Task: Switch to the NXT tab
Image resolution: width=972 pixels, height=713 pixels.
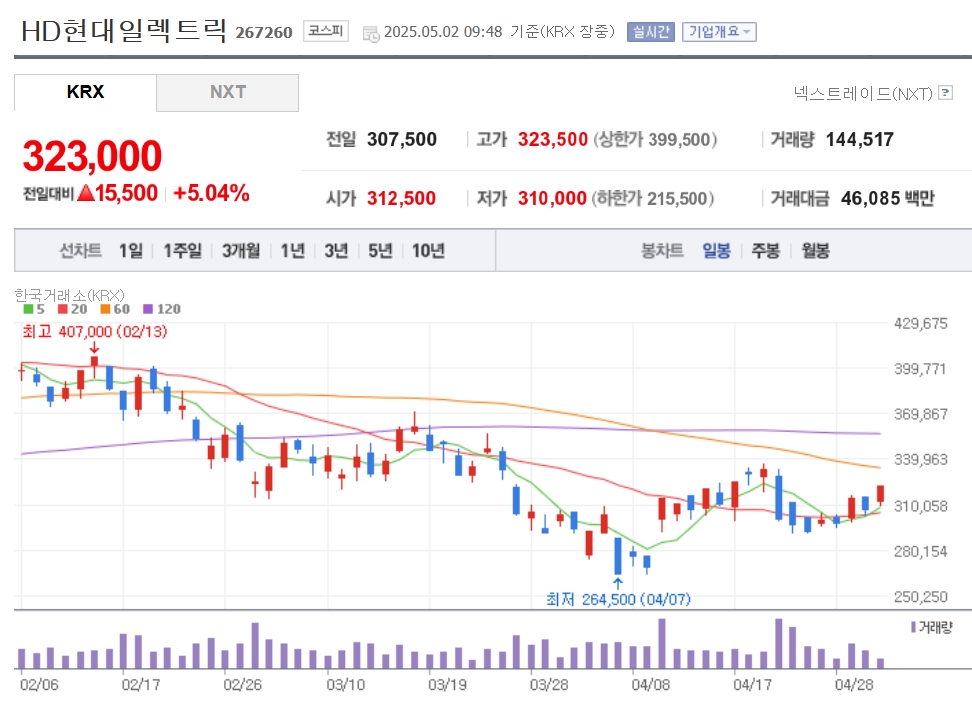Action: coord(228,92)
